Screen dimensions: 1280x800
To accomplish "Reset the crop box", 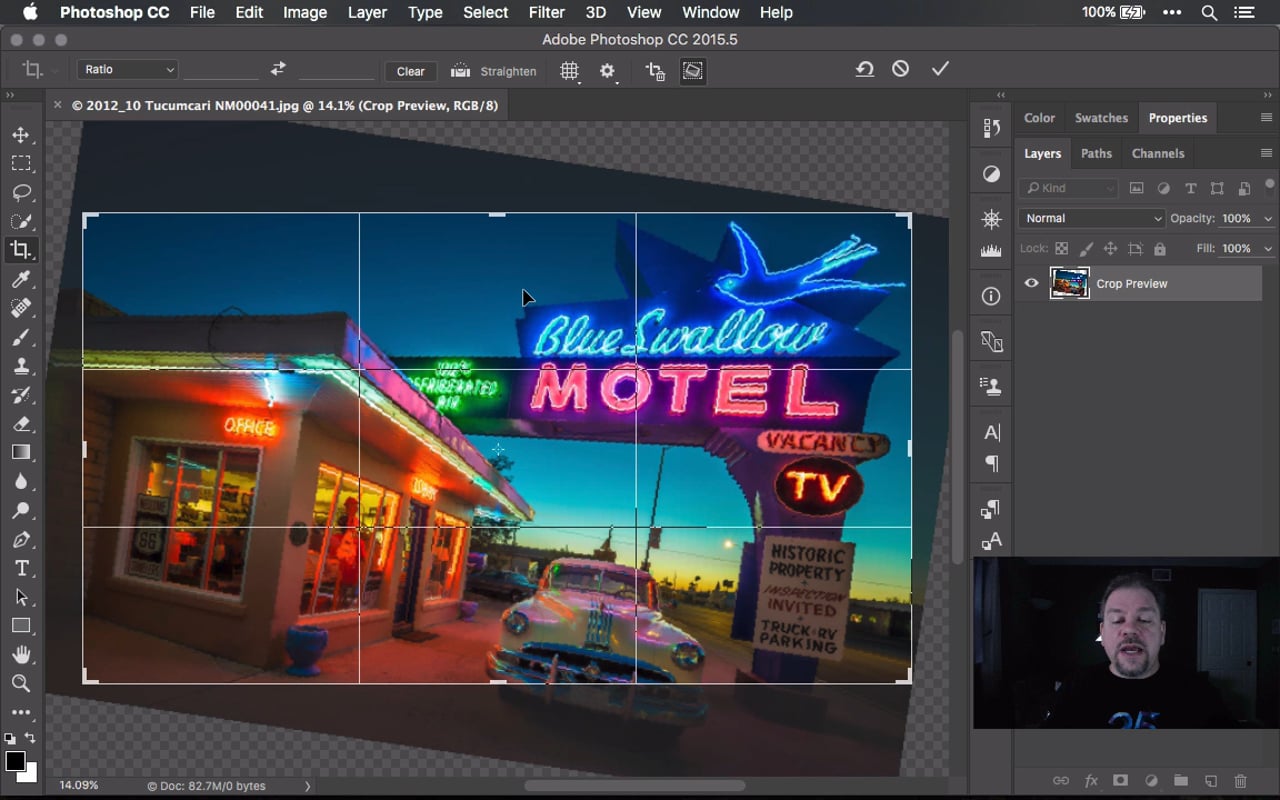I will coord(864,69).
